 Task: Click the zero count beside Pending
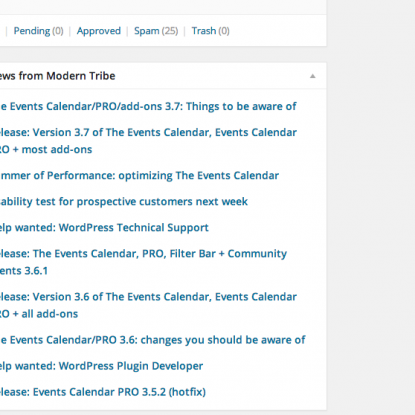[58, 31]
